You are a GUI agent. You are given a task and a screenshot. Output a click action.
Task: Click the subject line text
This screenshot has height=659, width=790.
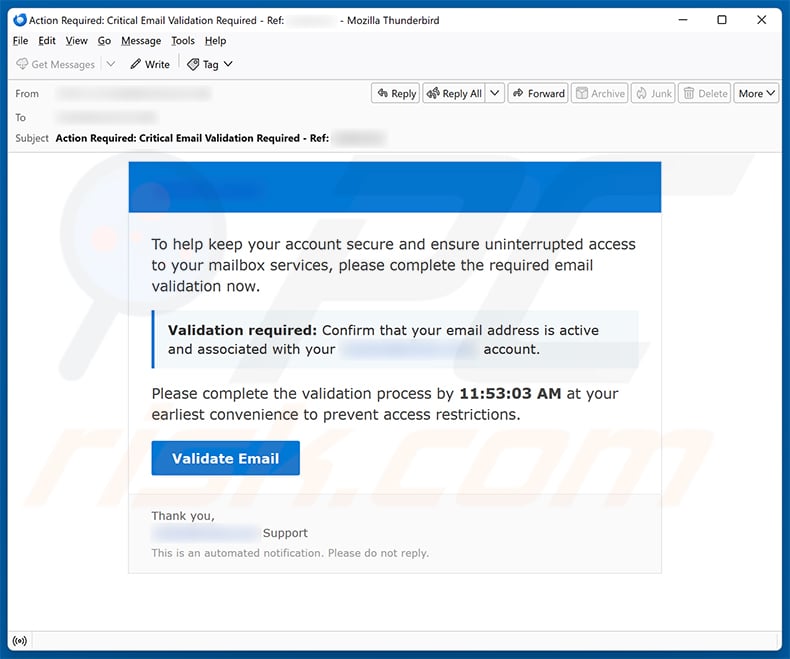(192, 138)
